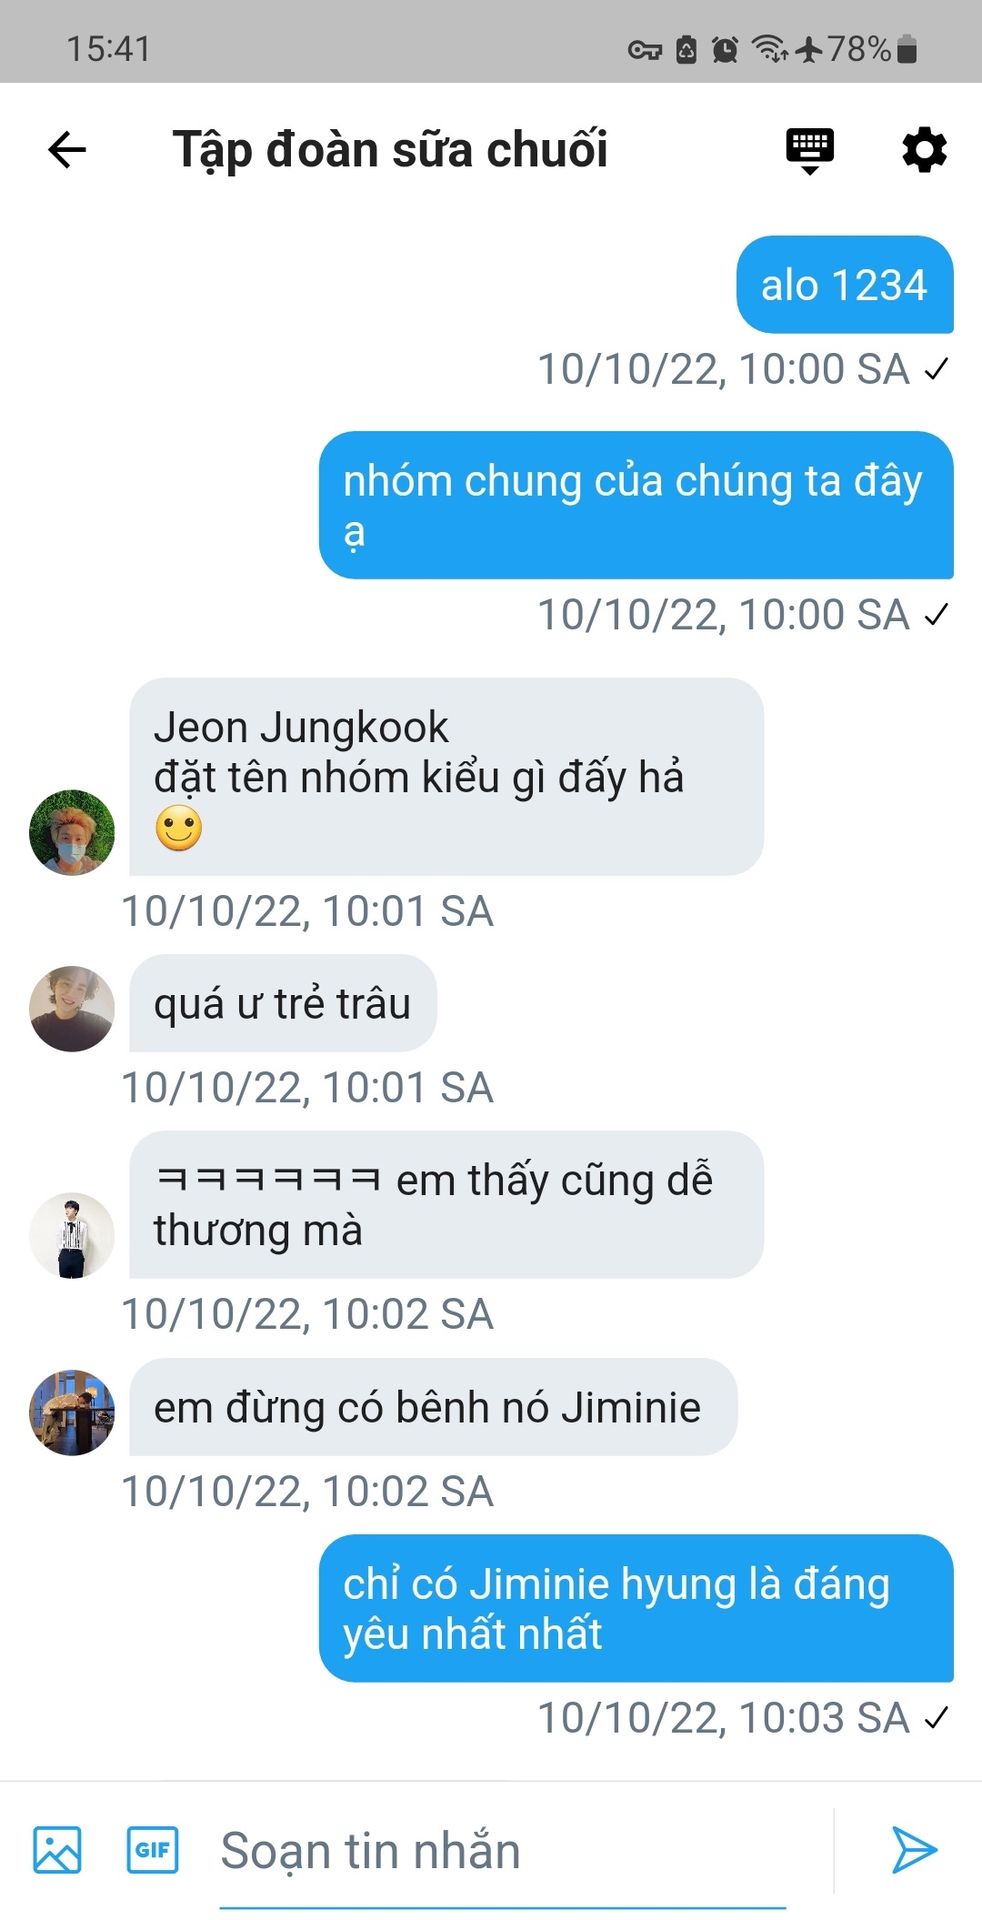This screenshot has height=1920, width=982.
Task: Open the GIF picker
Action: pos(152,1849)
